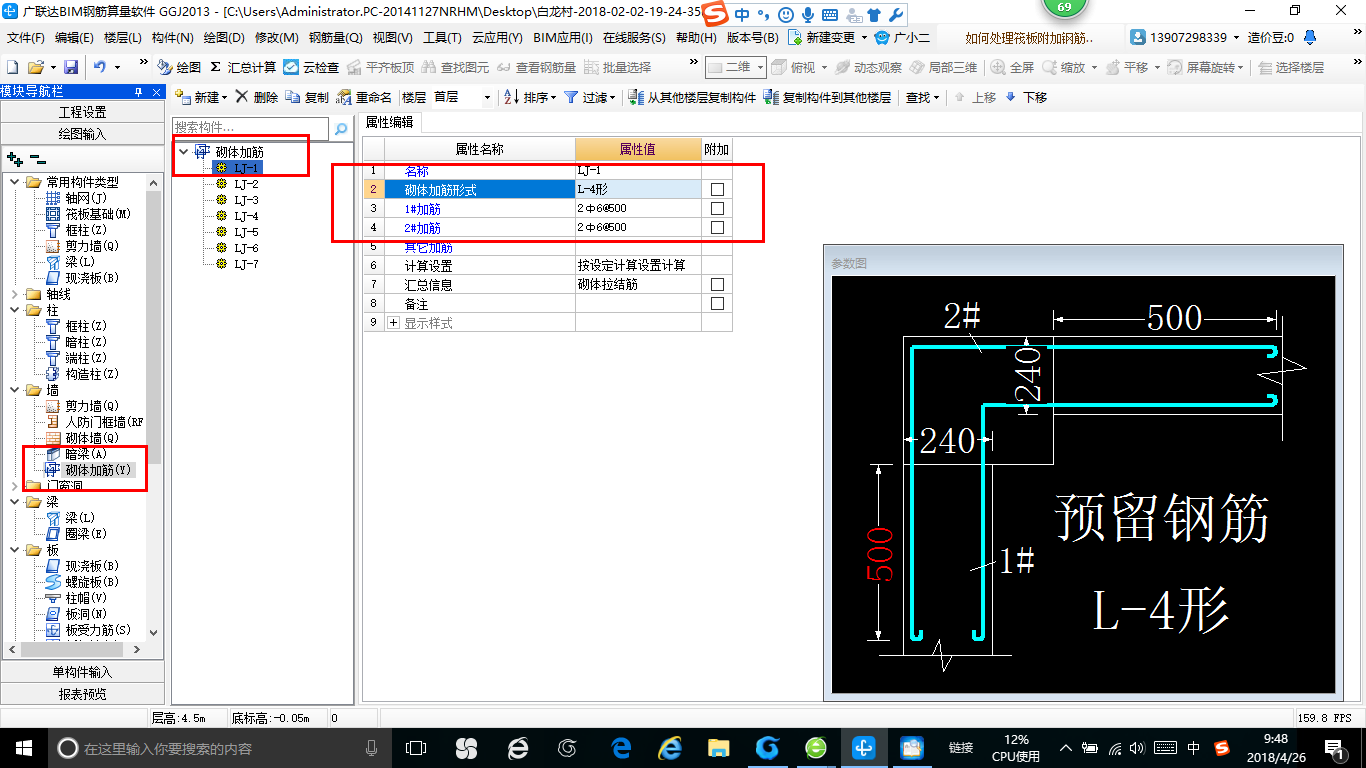Click 下移 move down arrow

coord(1026,97)
